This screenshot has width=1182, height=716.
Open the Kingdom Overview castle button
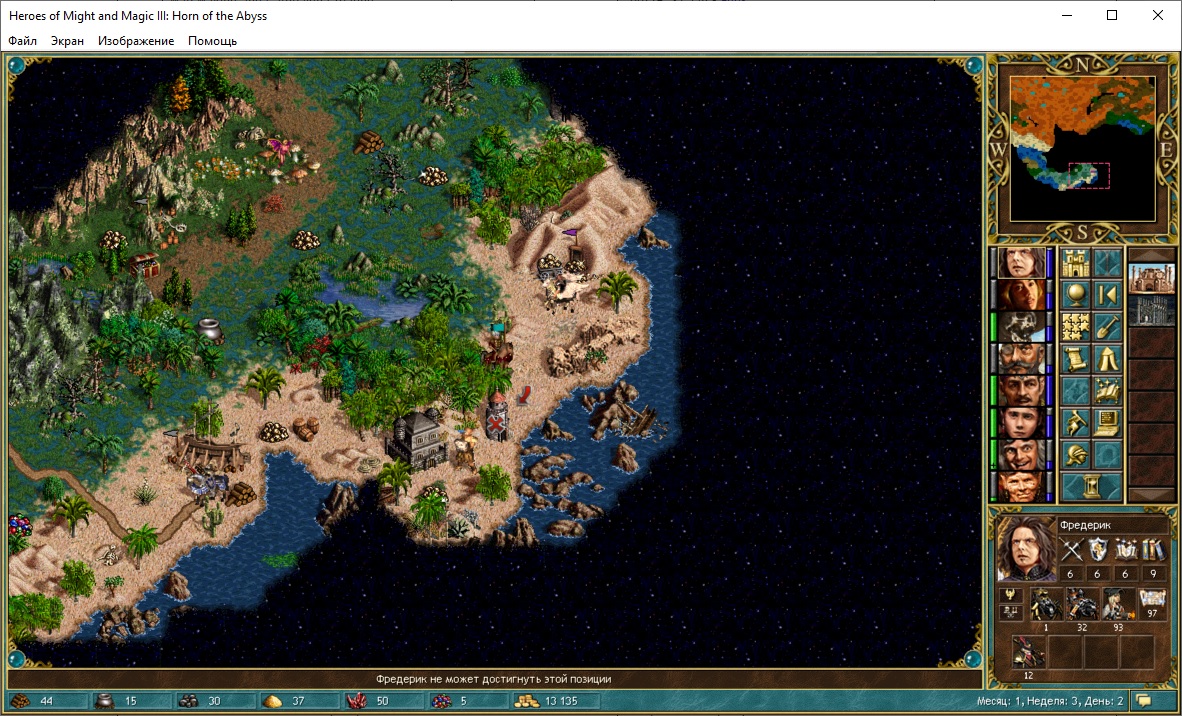point(1074,264)
